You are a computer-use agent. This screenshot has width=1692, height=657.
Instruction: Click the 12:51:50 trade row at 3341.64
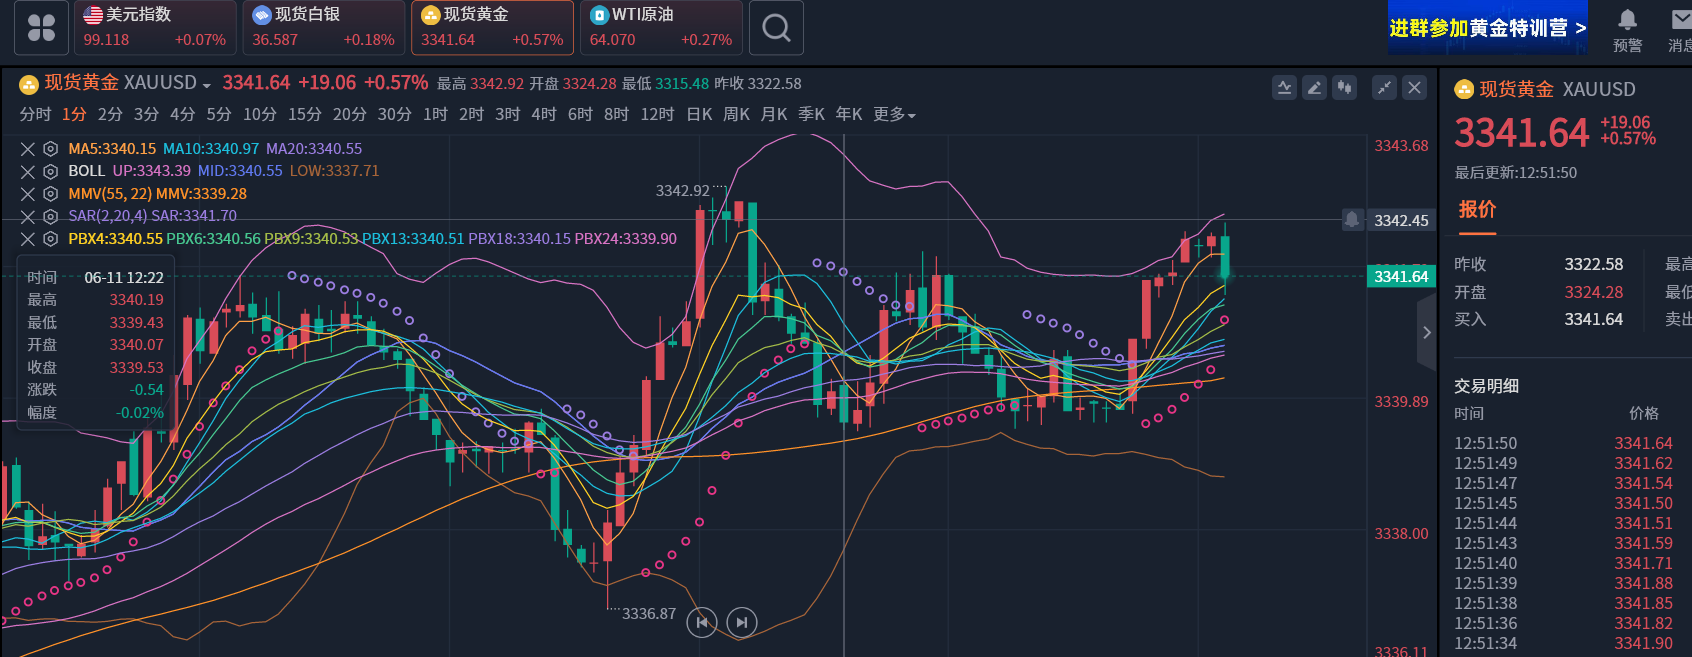1563,443
